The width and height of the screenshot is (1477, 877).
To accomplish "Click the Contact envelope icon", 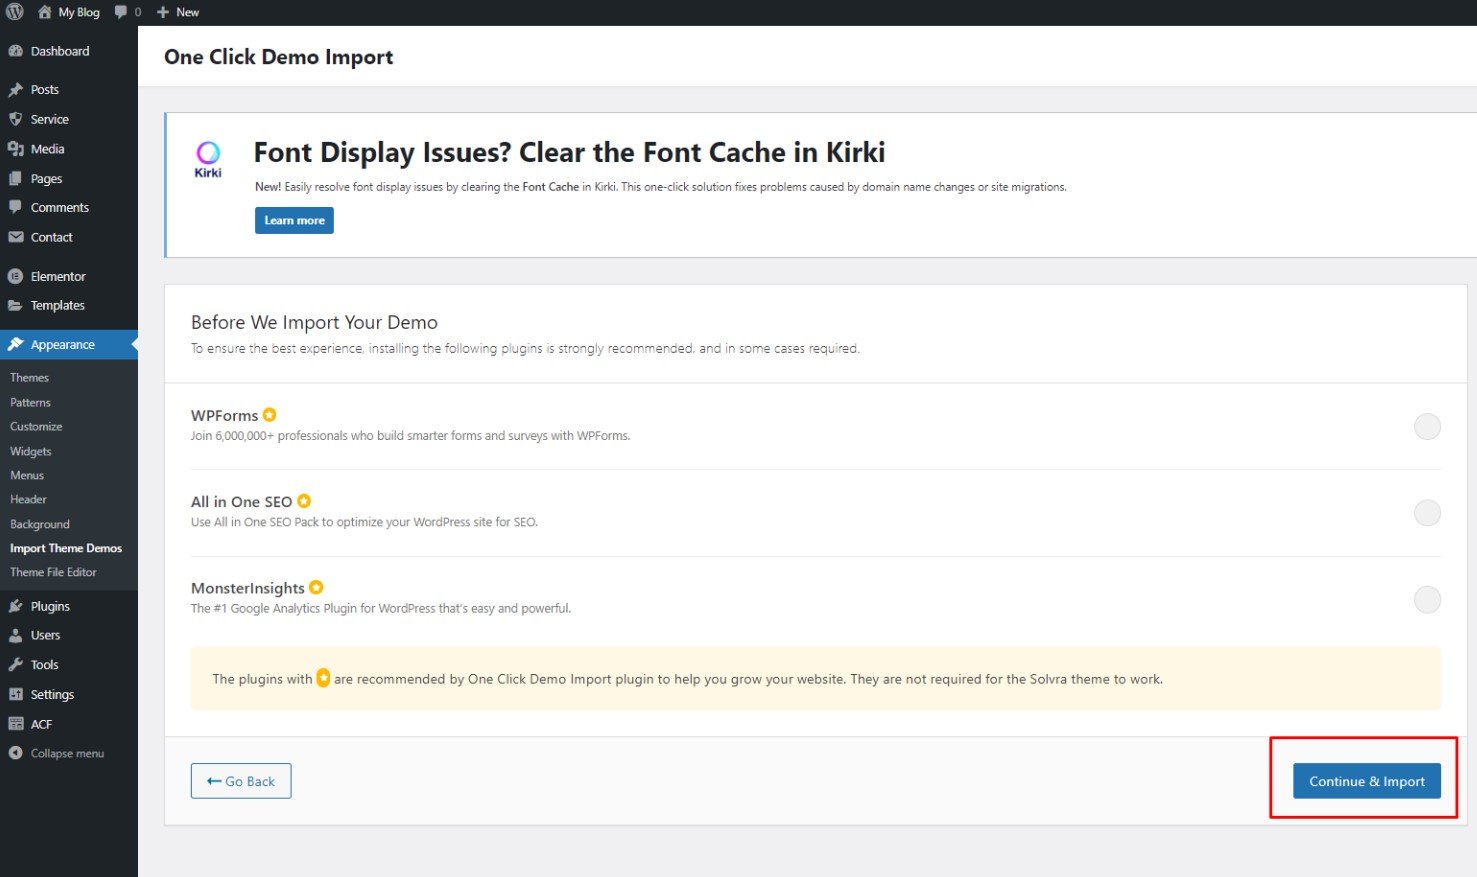I will [15, 237].
